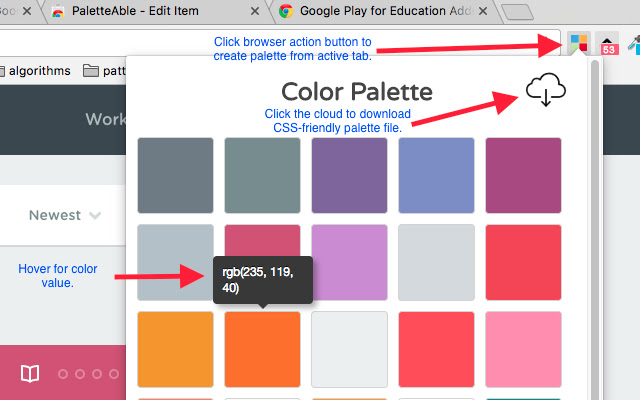Image resolution: width=640 pixels, height=400 pixels.
Task: Select the magenta swatch in top row
Action: (x=523, y=175)
